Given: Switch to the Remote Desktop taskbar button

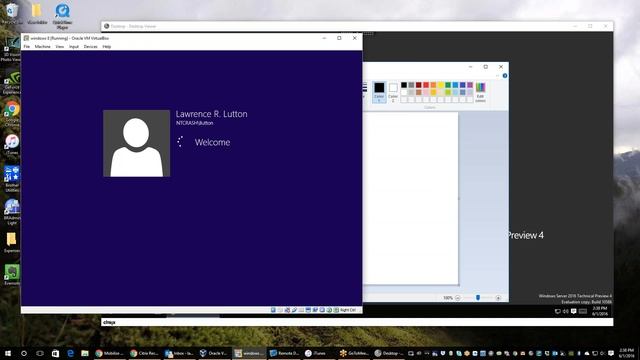Looking at the screenshot, I should coord(284,353).
